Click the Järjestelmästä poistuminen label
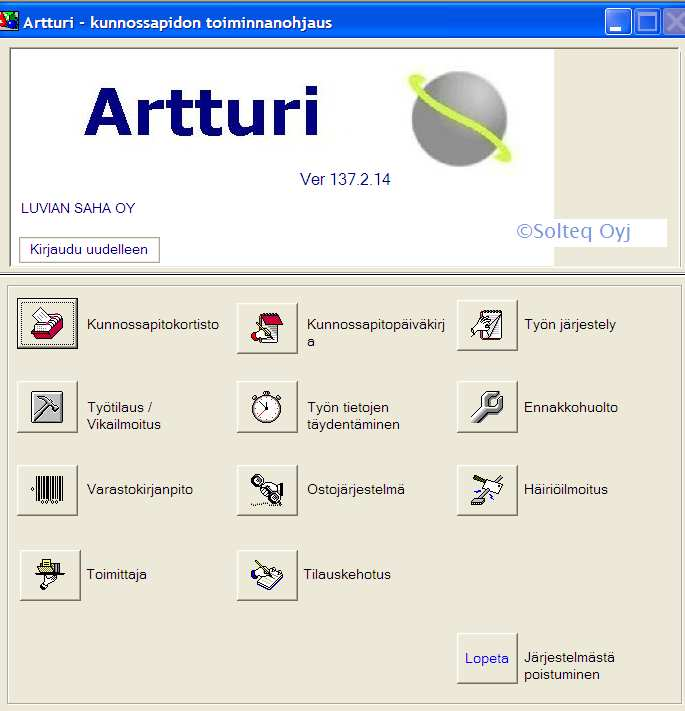Viewport: 685px width, 711px height. click(x=569, y=666)
